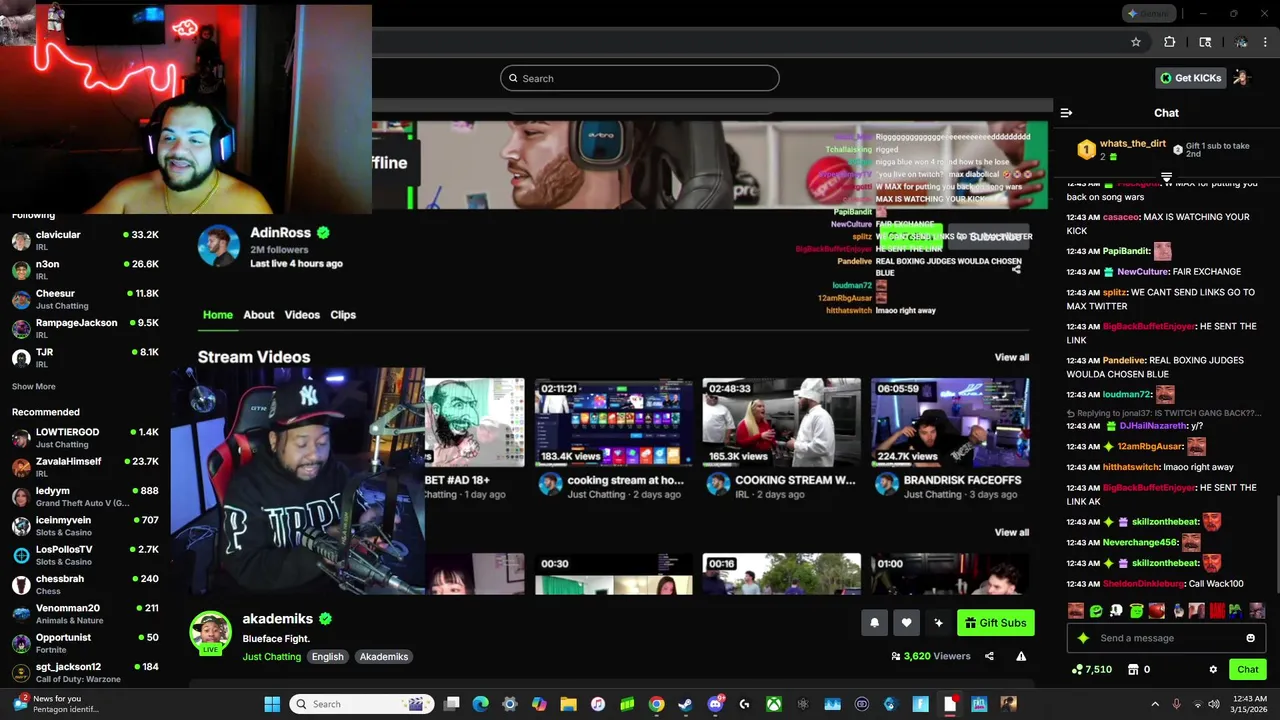Screen dimensions: 1280x720
Task: Click the verified badge next to AdinRoss
Action: pos(323,232)
